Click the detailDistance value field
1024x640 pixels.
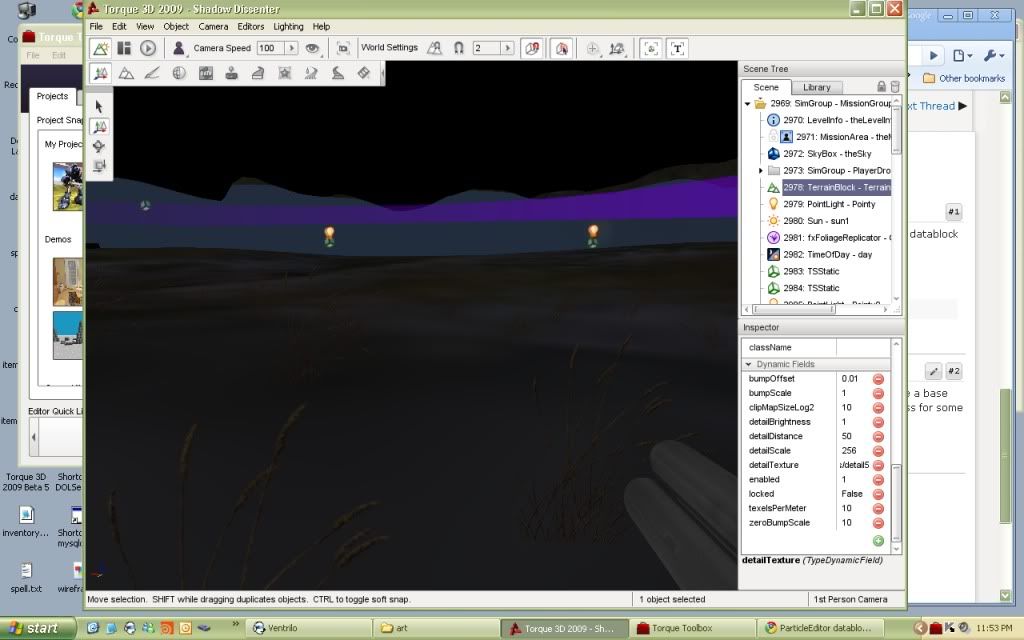click(x=852, y=436)
